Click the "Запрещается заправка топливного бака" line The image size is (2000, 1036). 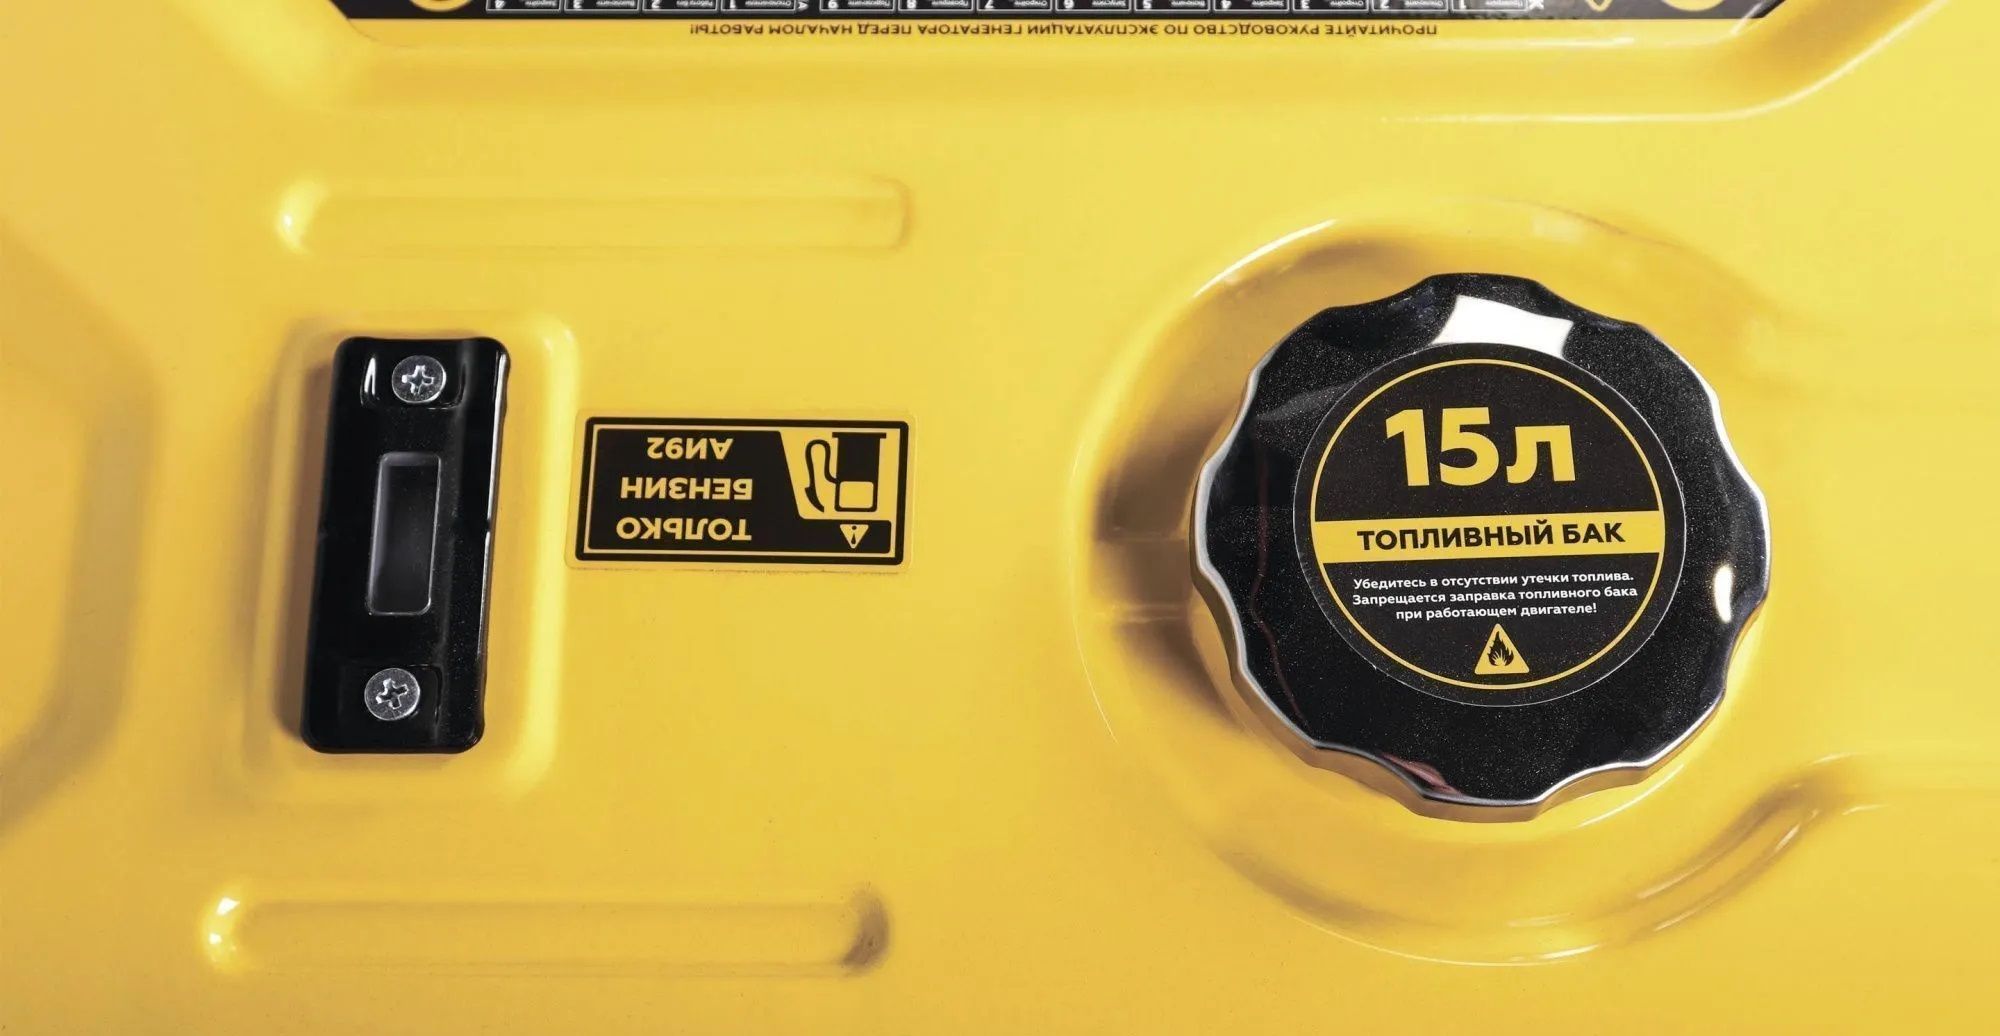(x=1495, y=597)
